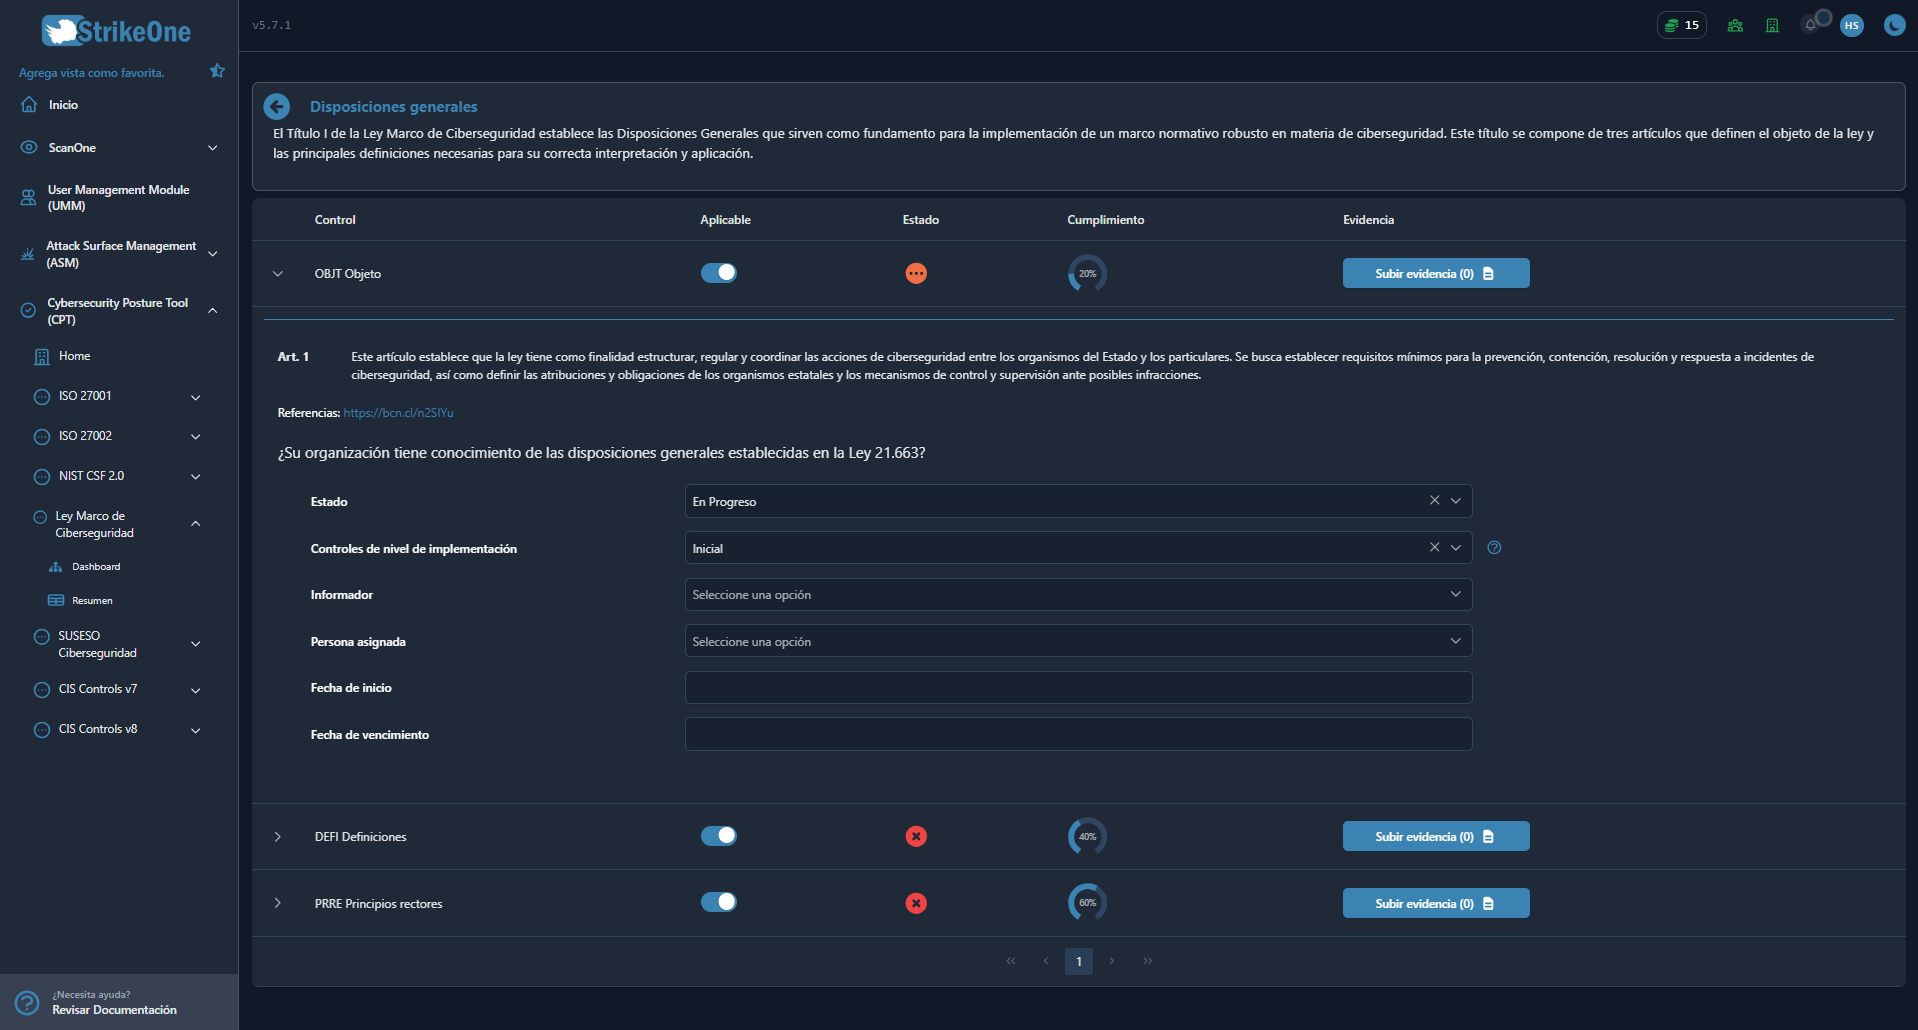Click the help question icon in sidebar footer
The image size is (1918, 1030).
click(x=27, y=1002)
